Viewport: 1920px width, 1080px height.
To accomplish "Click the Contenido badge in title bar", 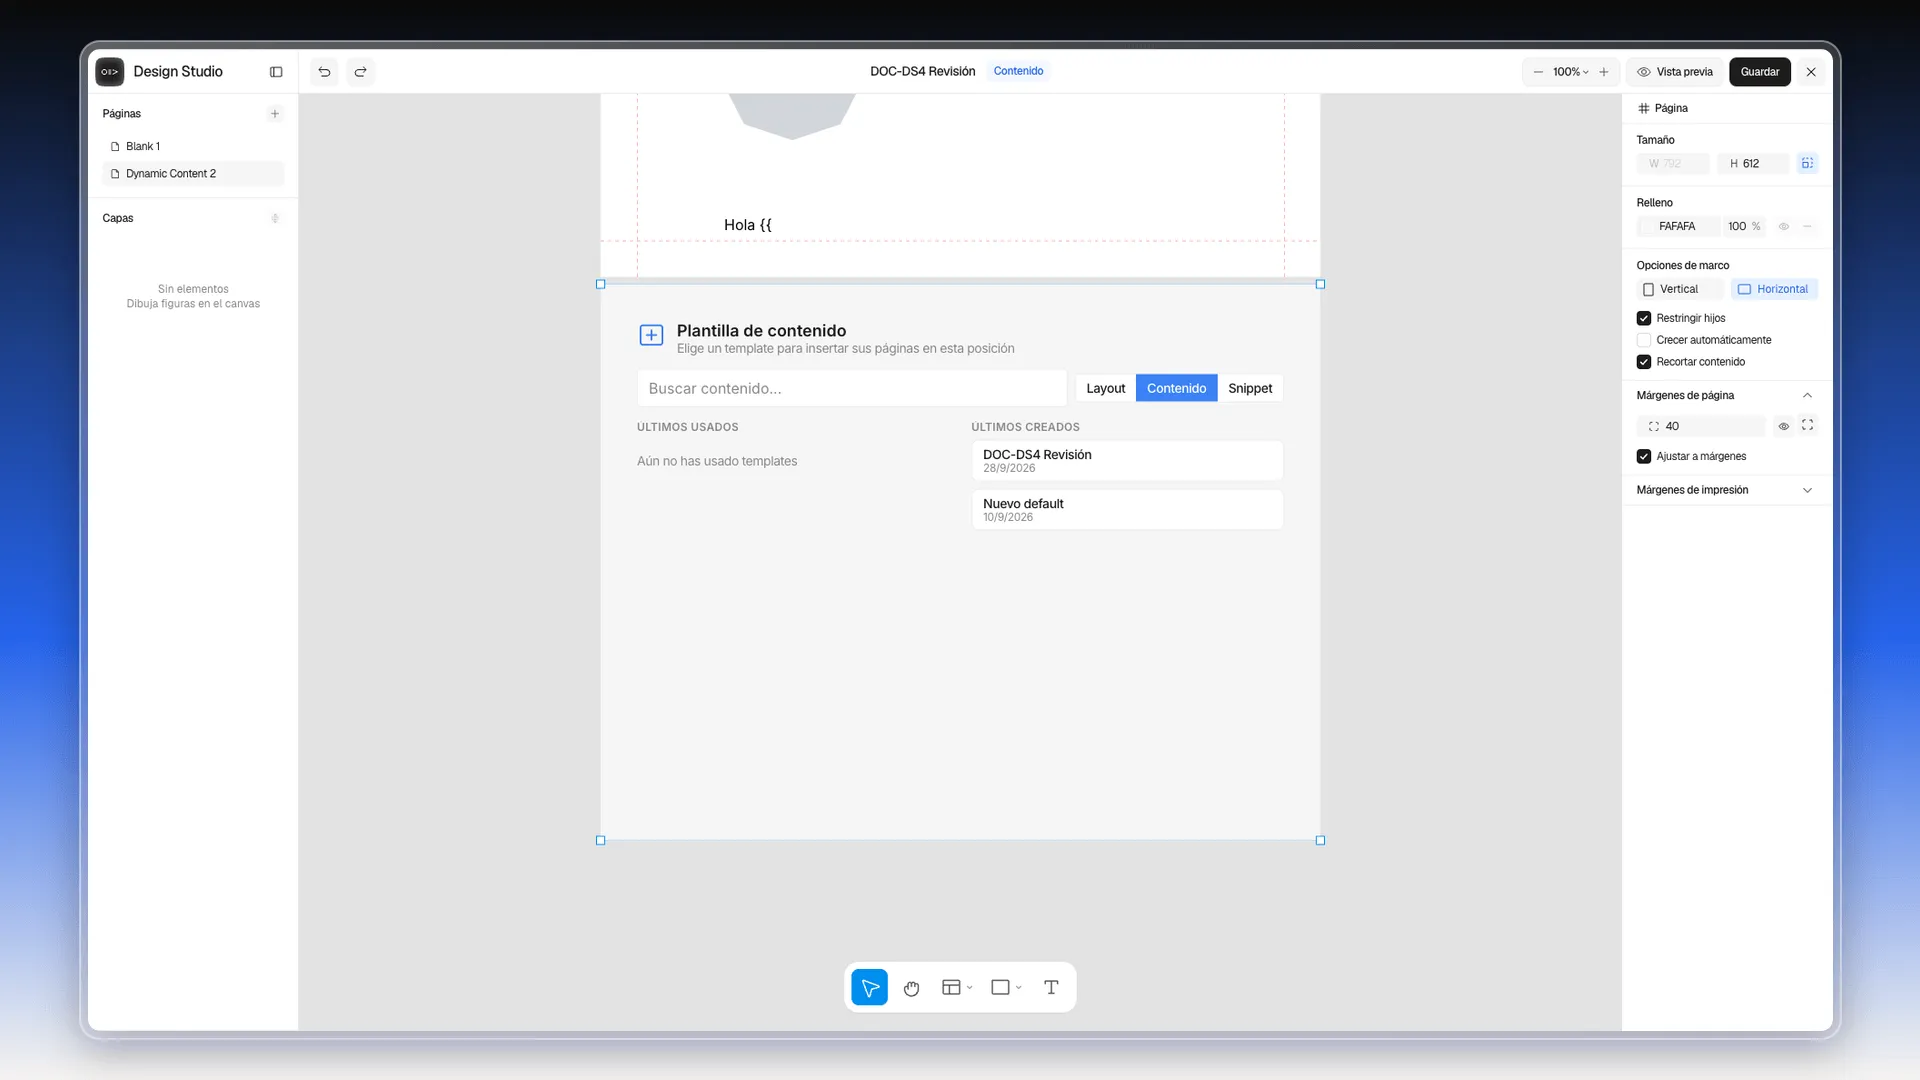I will (x=1018, y=71).
